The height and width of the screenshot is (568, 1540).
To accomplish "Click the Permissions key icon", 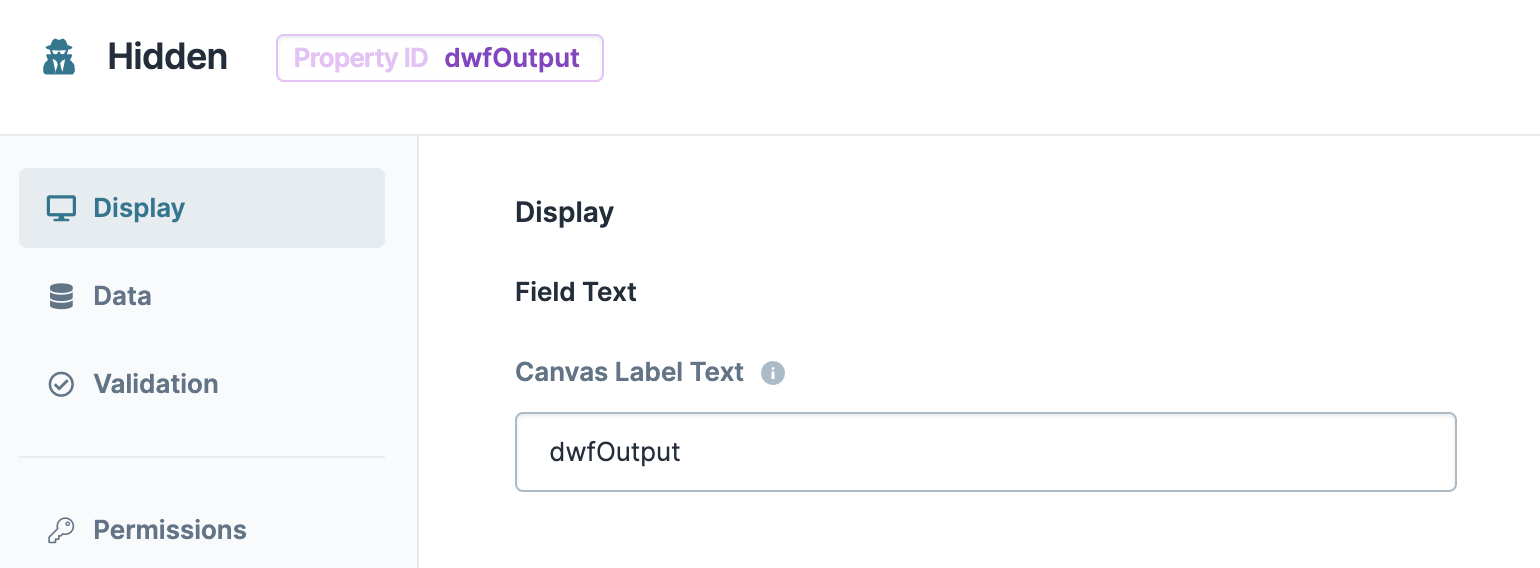I will point(62,530).
